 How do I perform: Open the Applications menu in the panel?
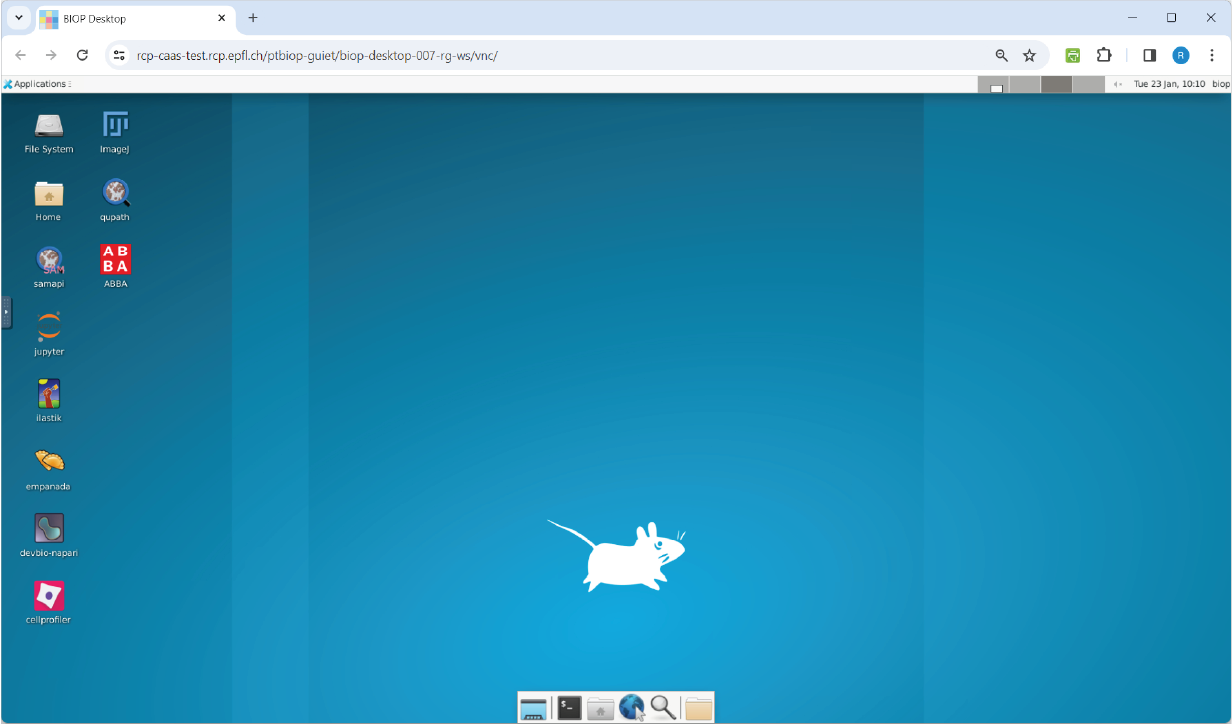[x=37, y=84]
